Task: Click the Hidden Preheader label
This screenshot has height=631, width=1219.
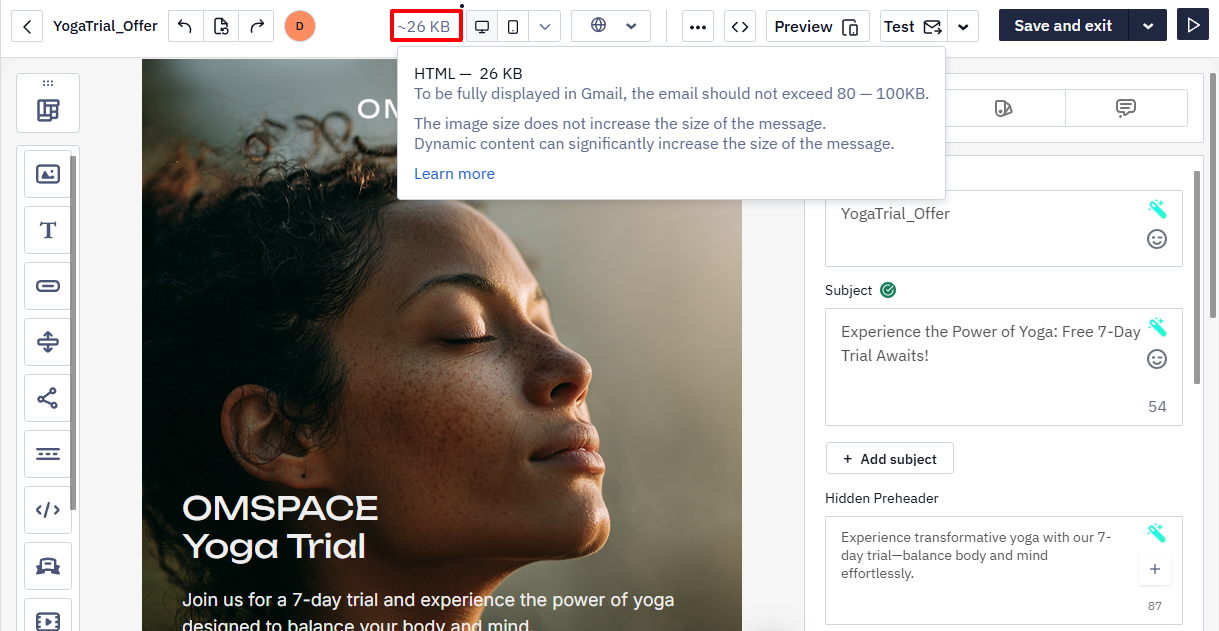Action: tap(882, 498)
